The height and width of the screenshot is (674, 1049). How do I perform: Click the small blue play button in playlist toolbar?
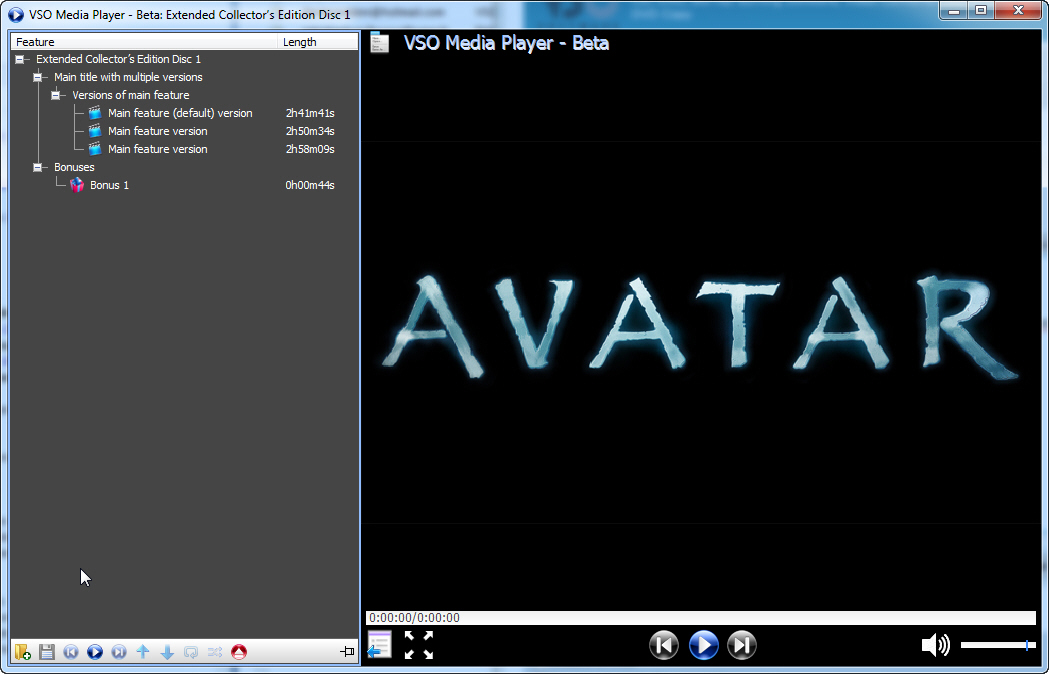click(x=95, y=651)
